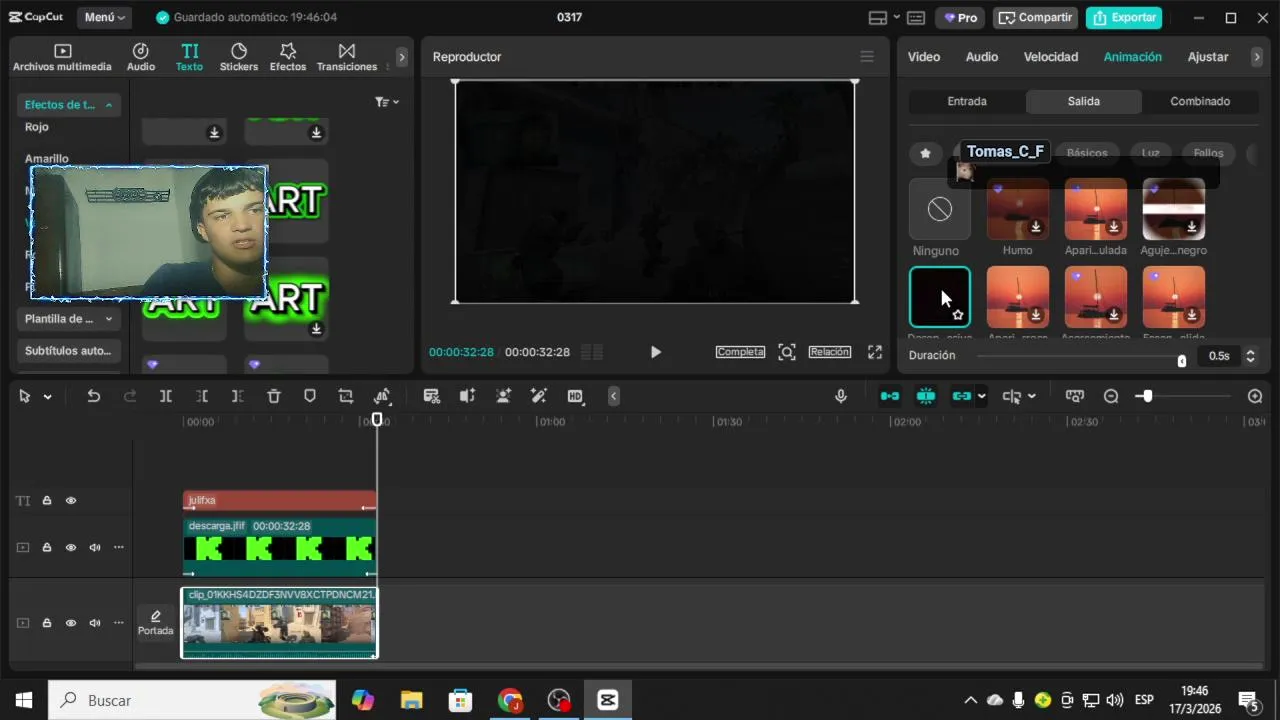The image size is (1280, 720).
Task: Apply the Agujero negro exit animation
Action: click(1173, 209)
